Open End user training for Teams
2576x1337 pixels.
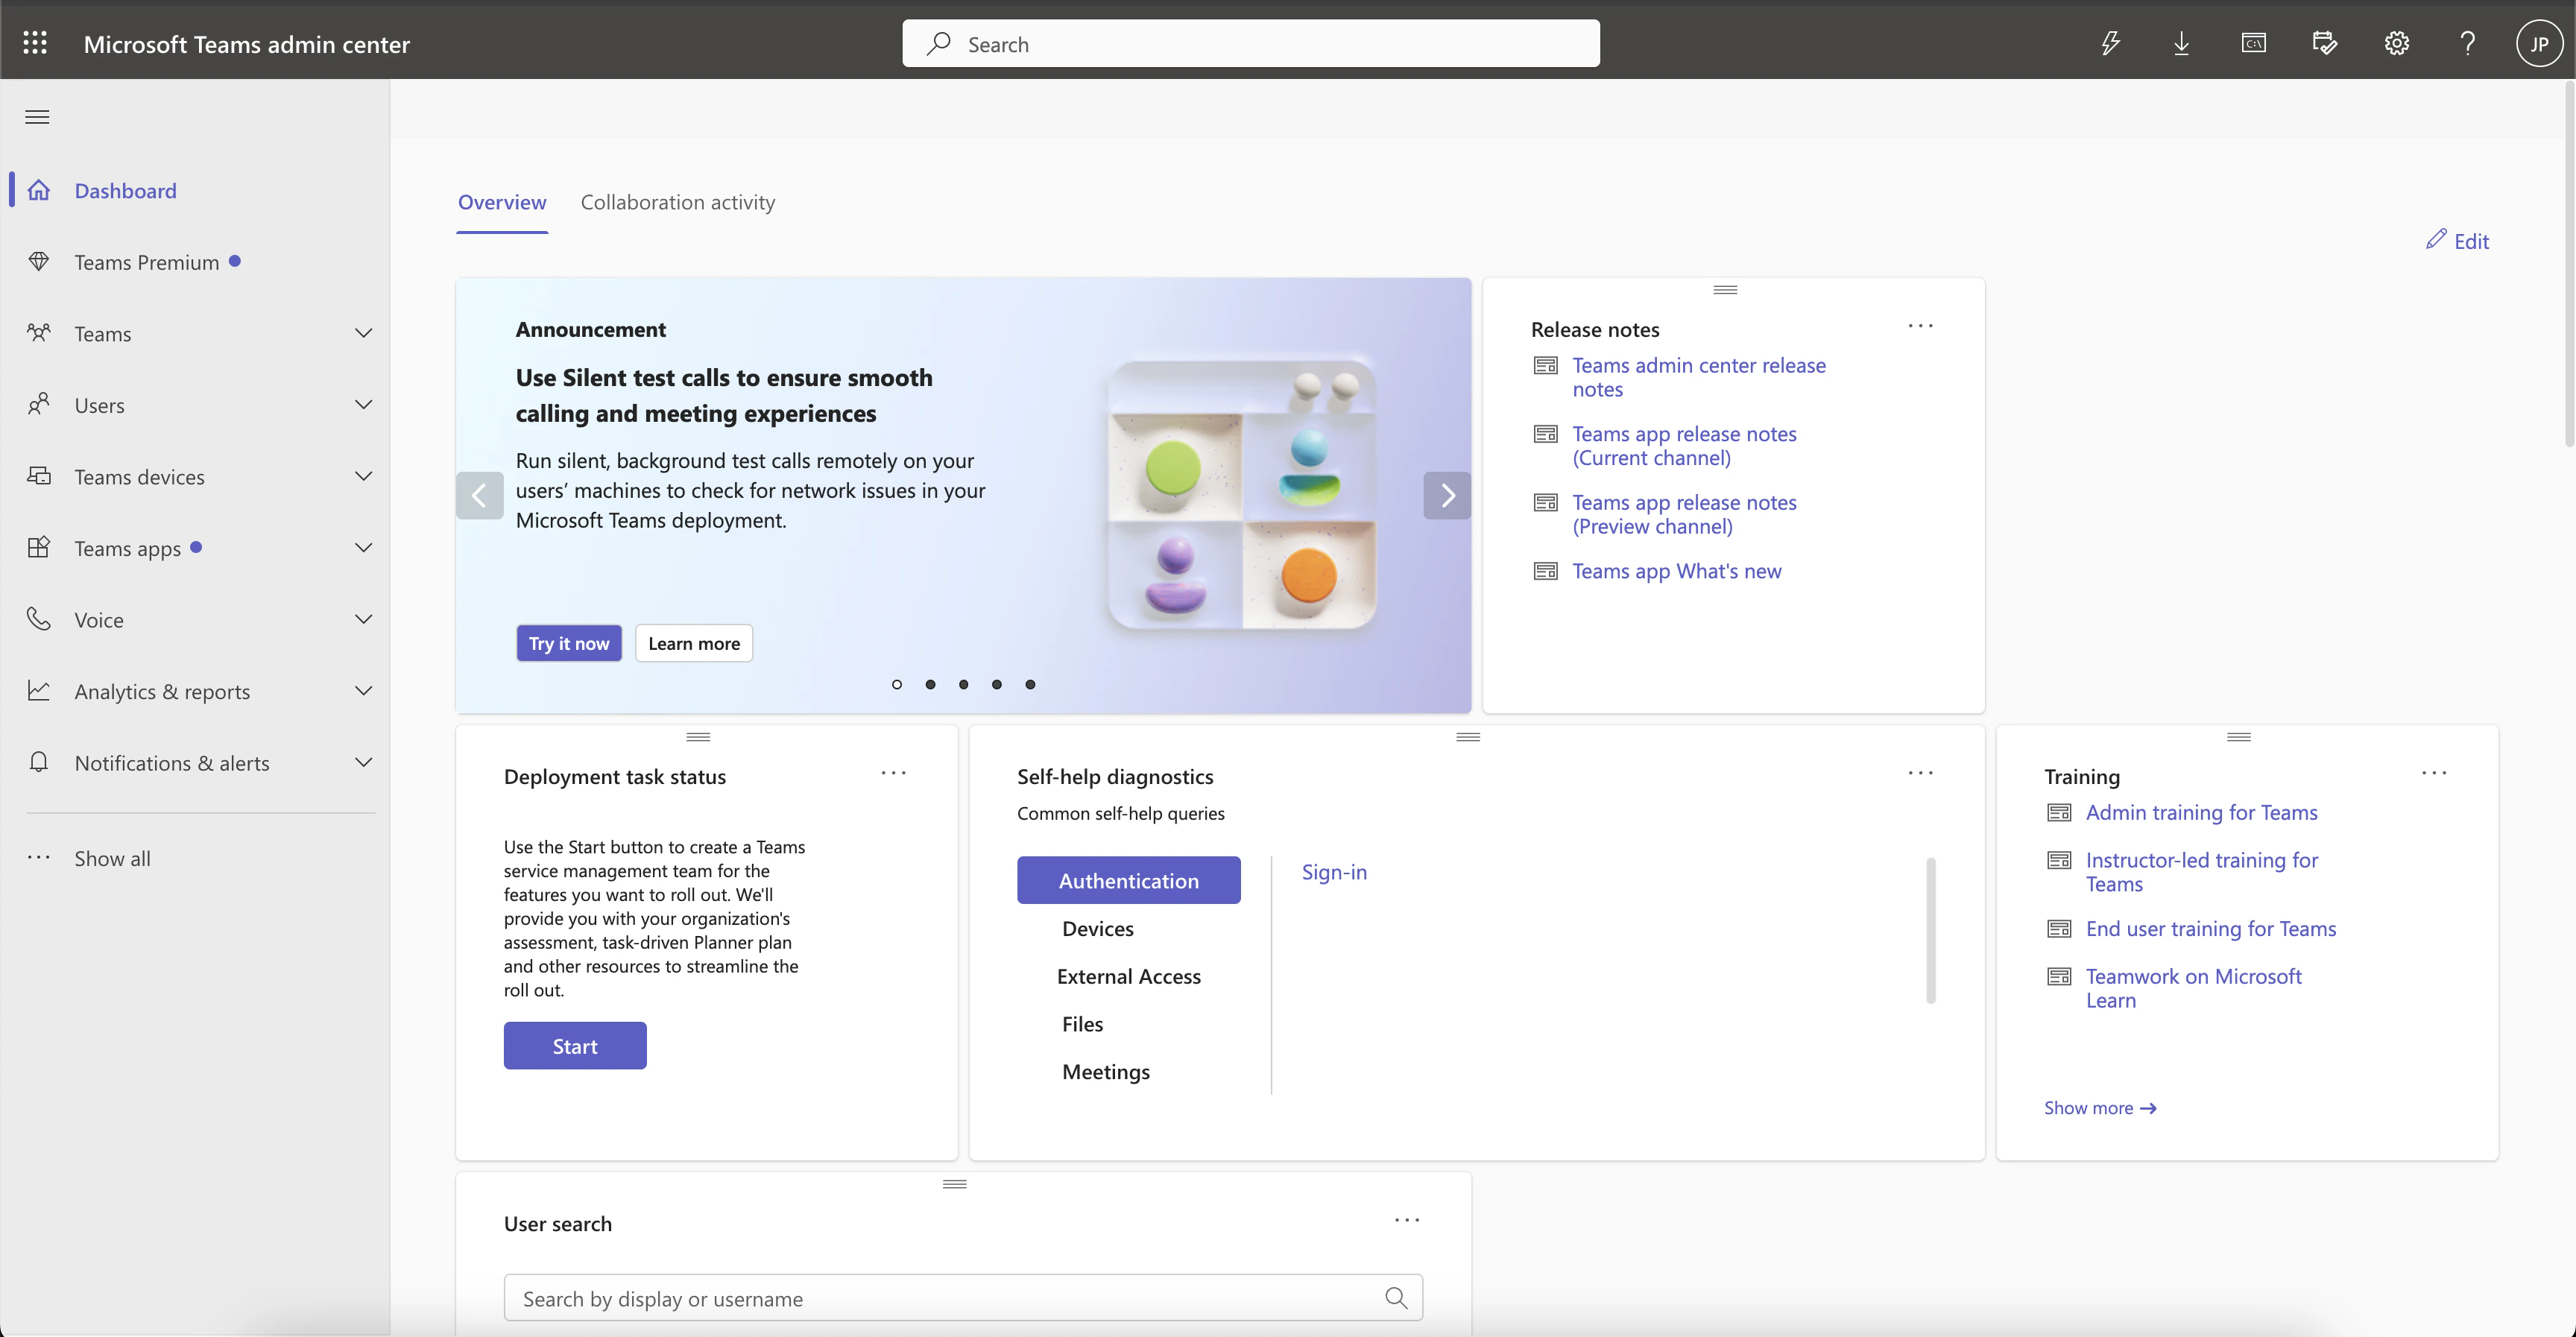click(x=2211, y=928)
